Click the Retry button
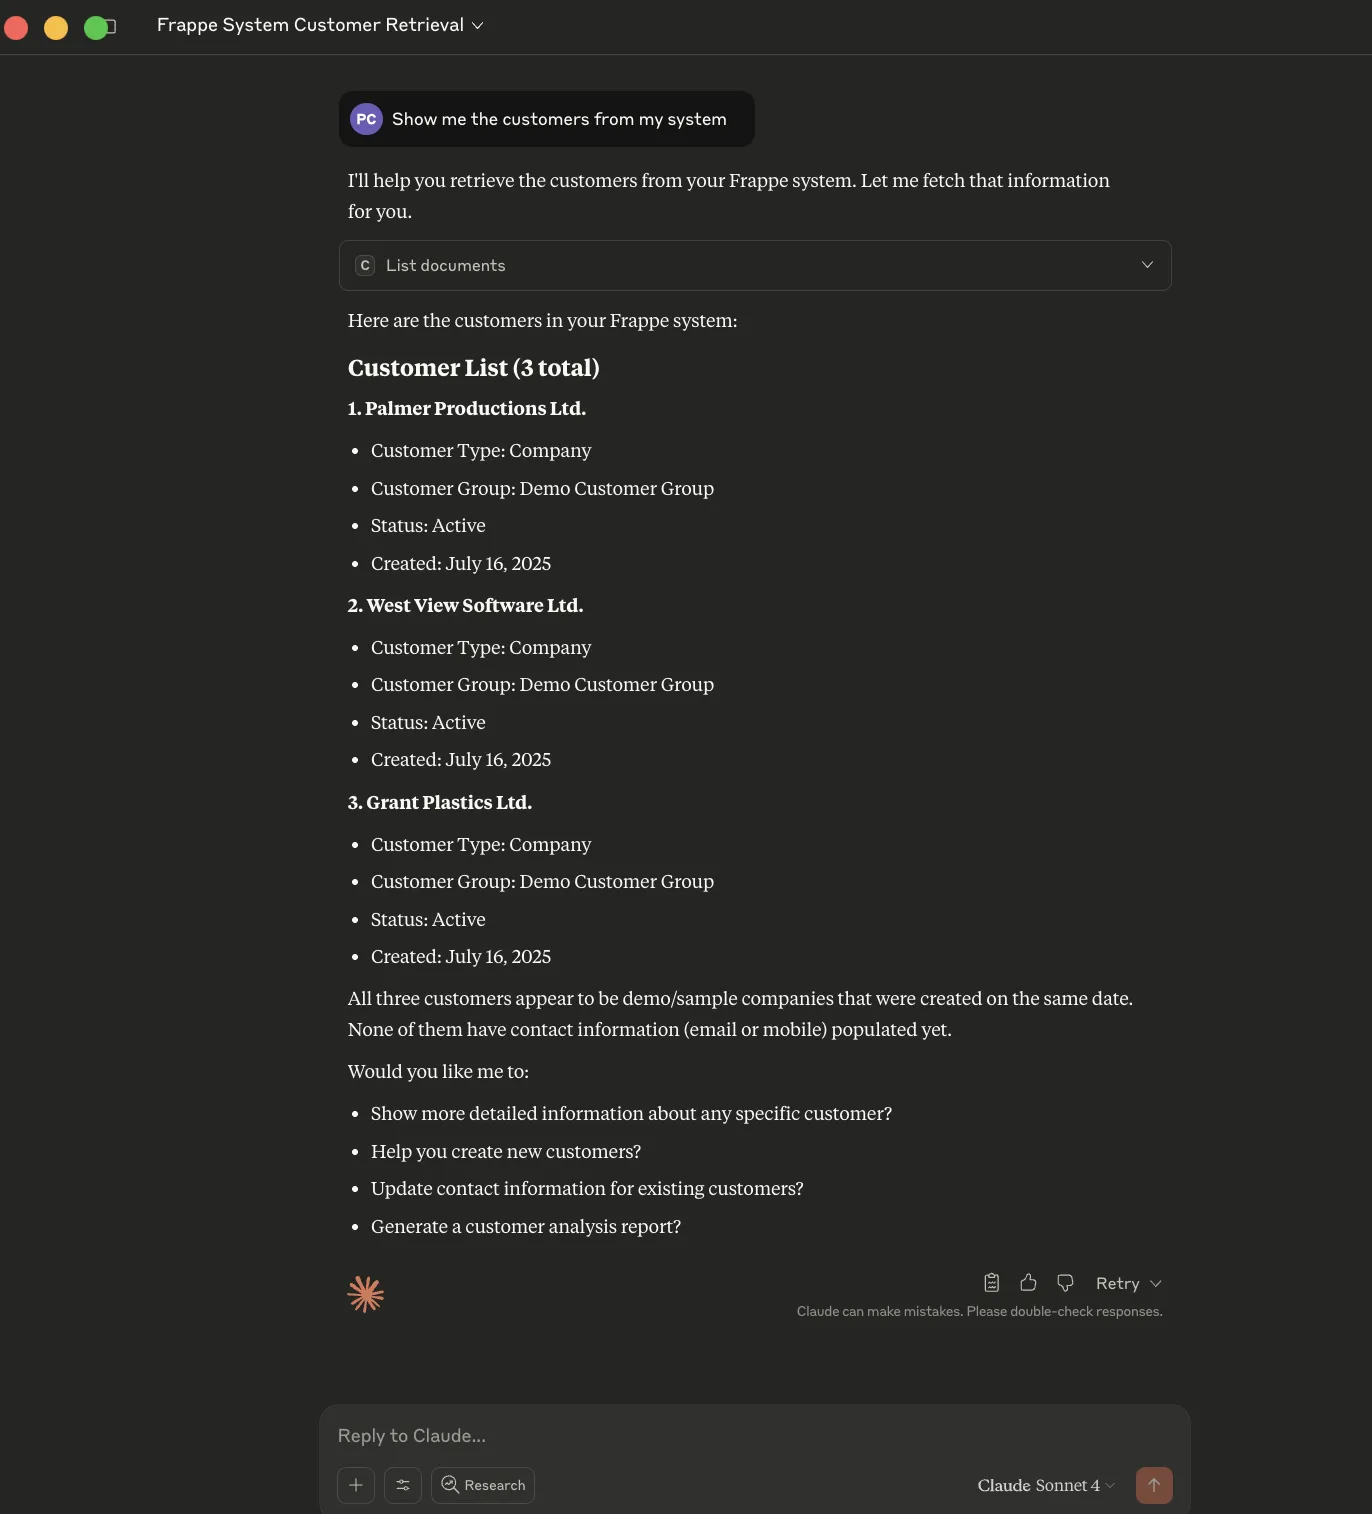The width and height of the screenshot is (1372, 1514). [x=1117, y=1283]
